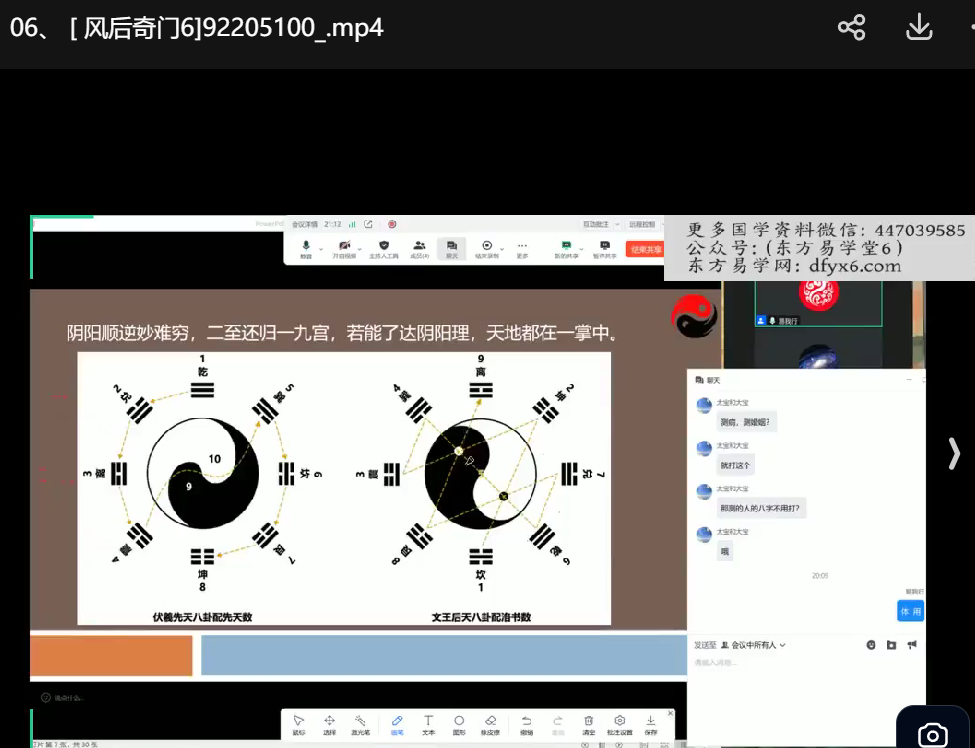Toggle the microphone mute (静音) button
This screenshot has height=748, width=975.
[x=306, y=248]
